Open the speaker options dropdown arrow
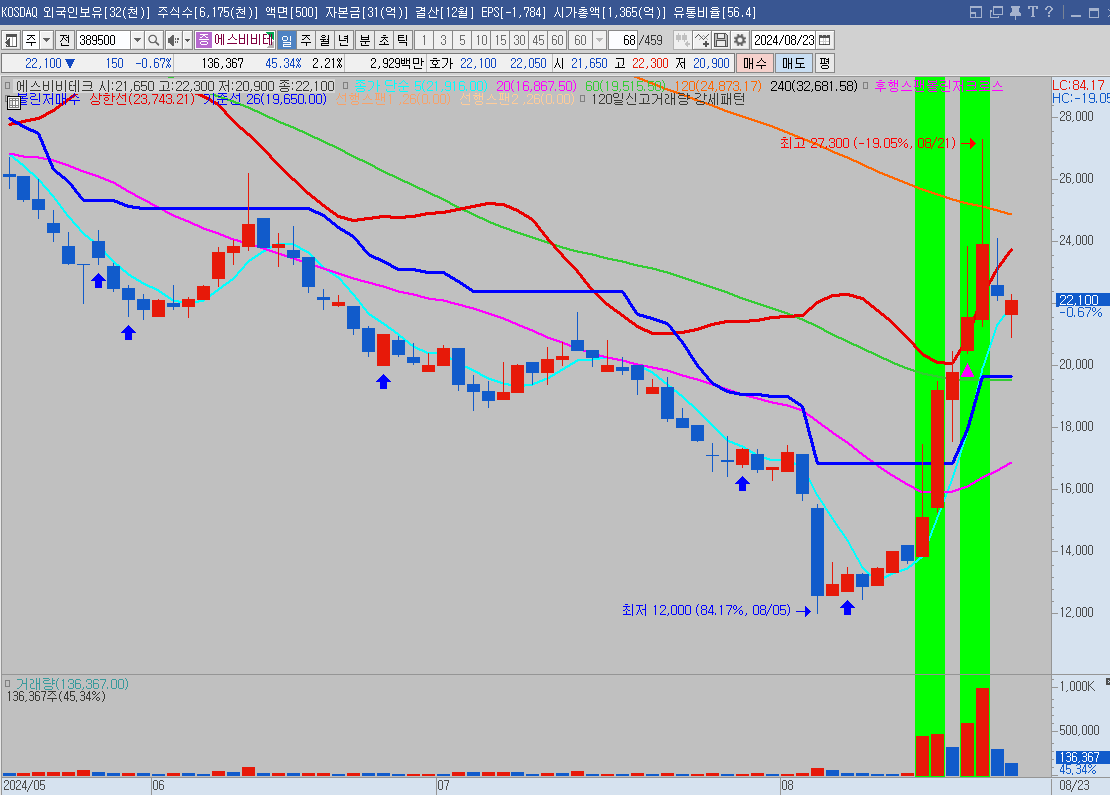Viewport: 1110px width, 795px height. pos(188,40)
